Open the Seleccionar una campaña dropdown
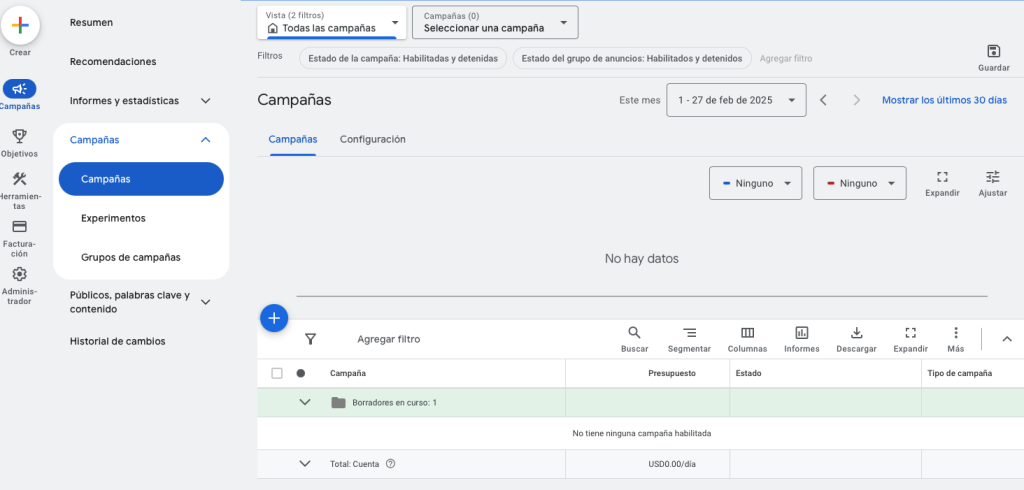The height and width of the screenshot is (490, 1024). click(495, 22)
